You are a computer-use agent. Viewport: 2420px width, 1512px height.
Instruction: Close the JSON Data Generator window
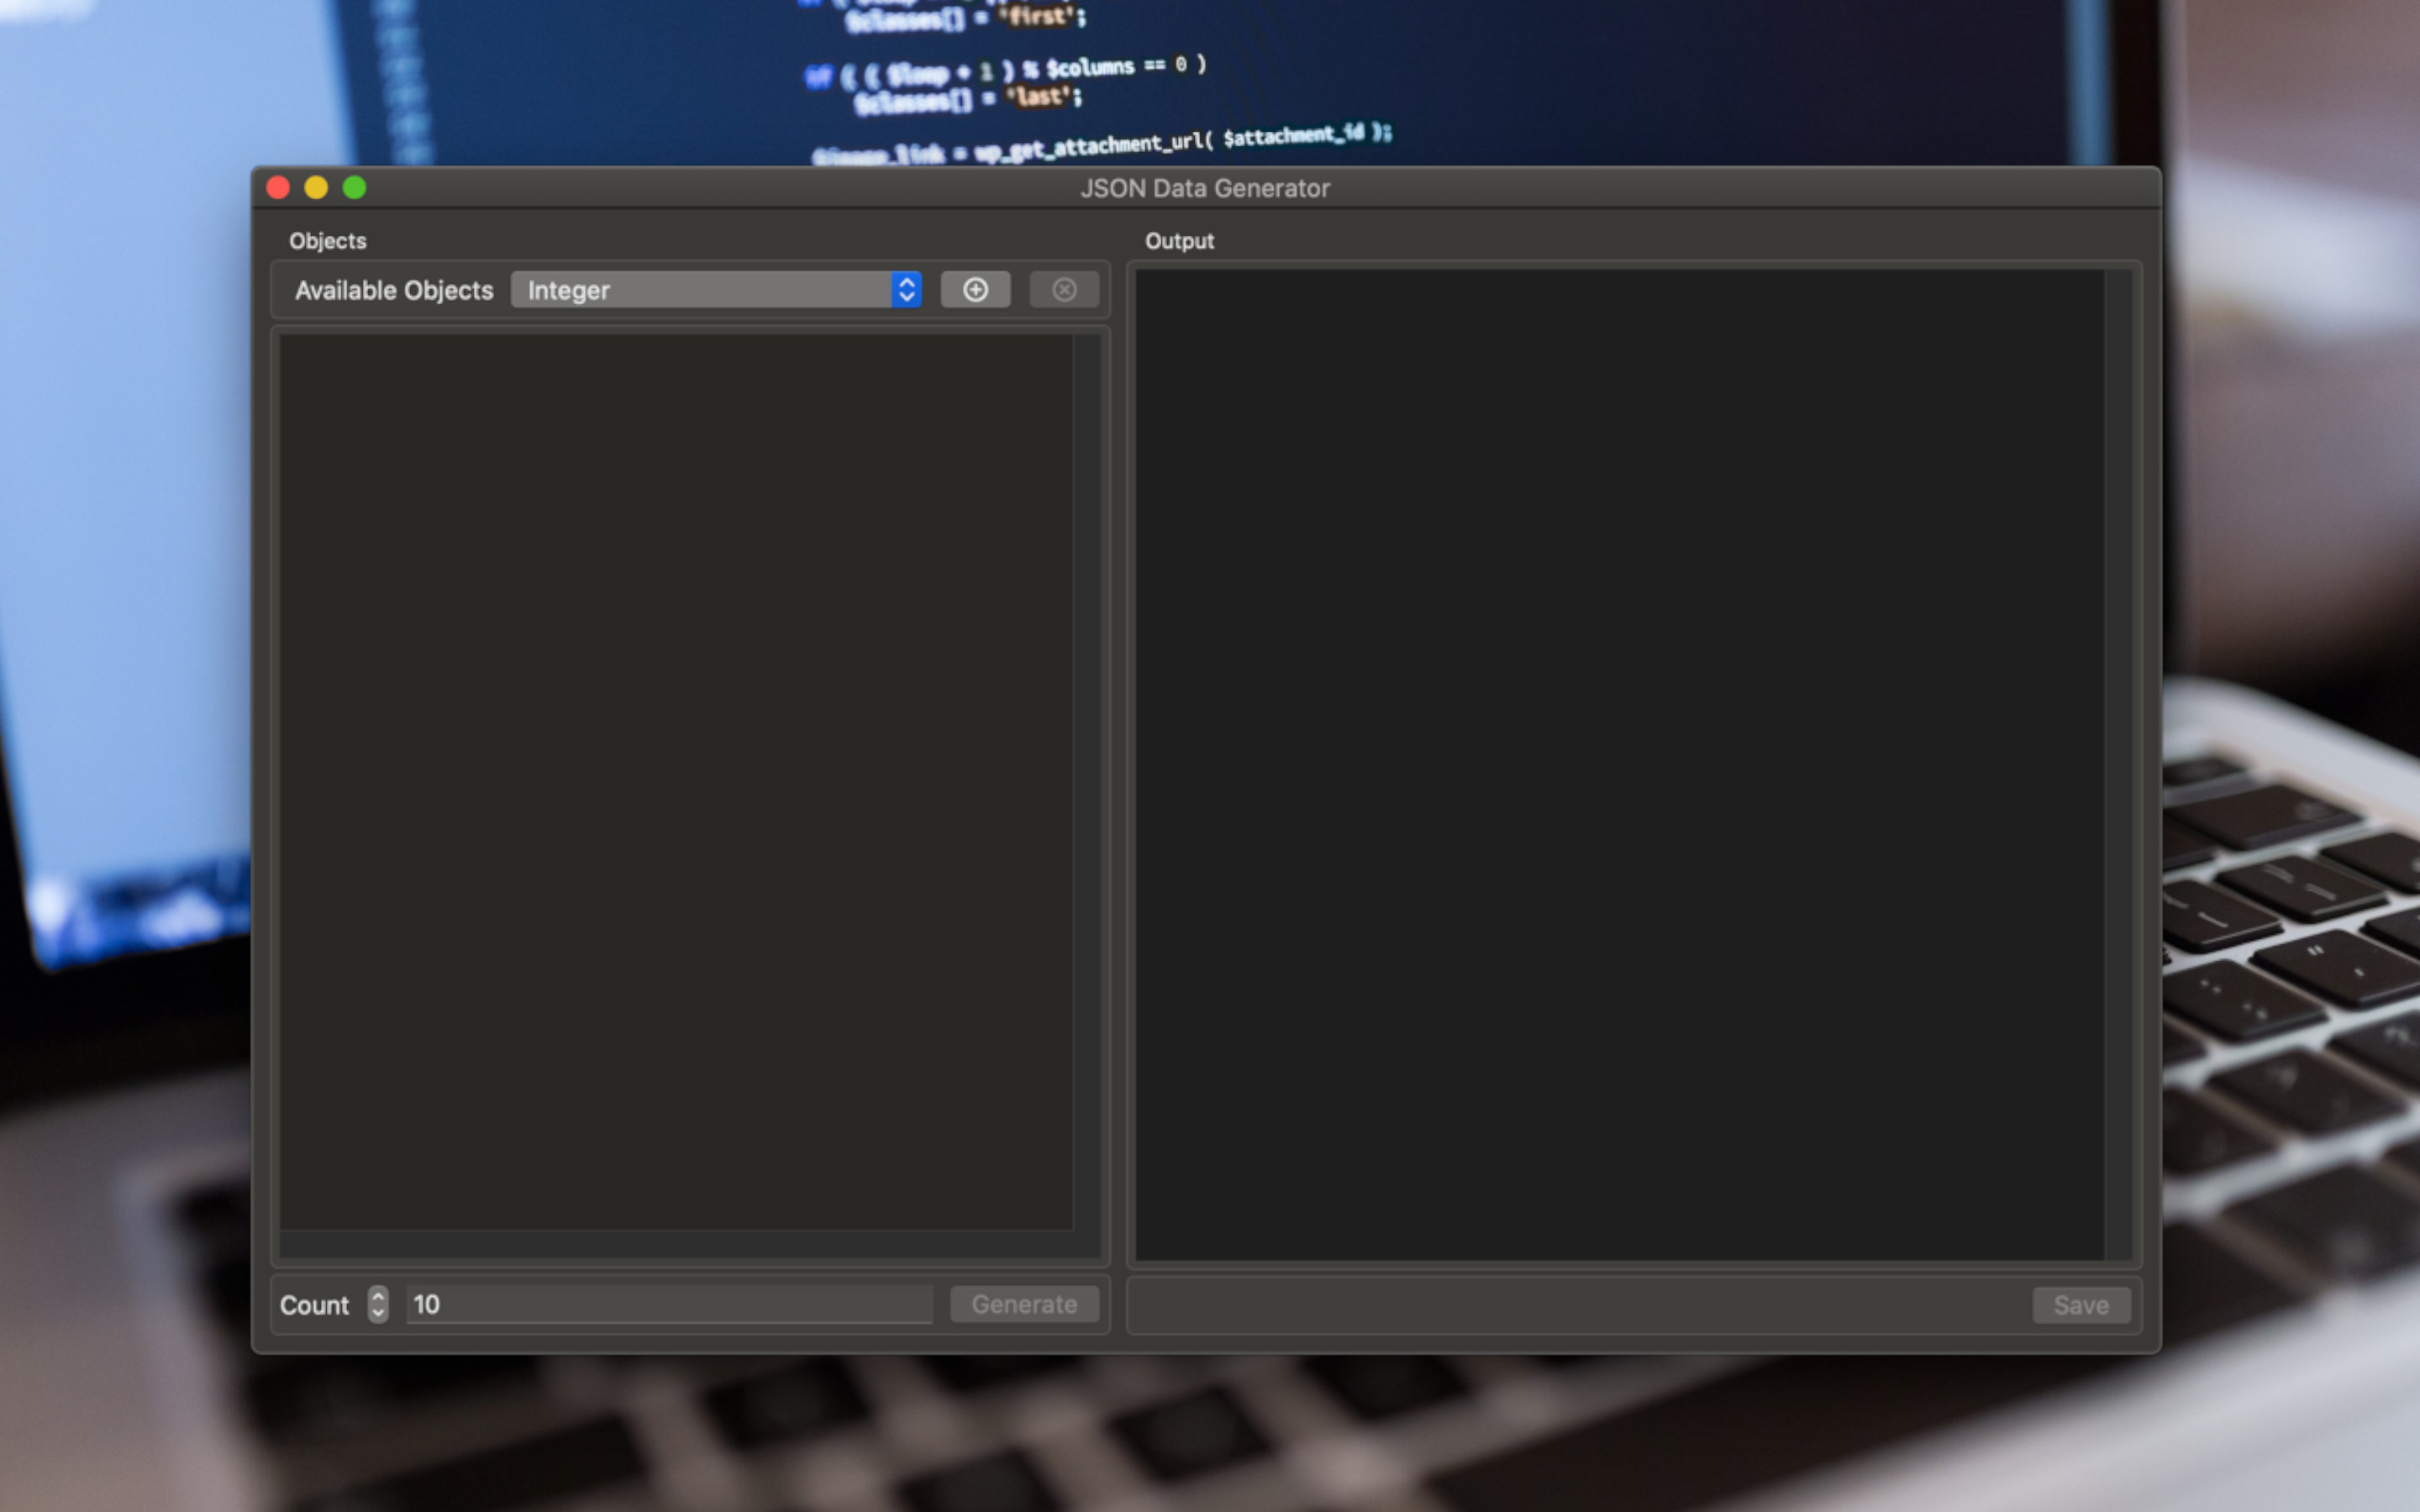point(278,188)
